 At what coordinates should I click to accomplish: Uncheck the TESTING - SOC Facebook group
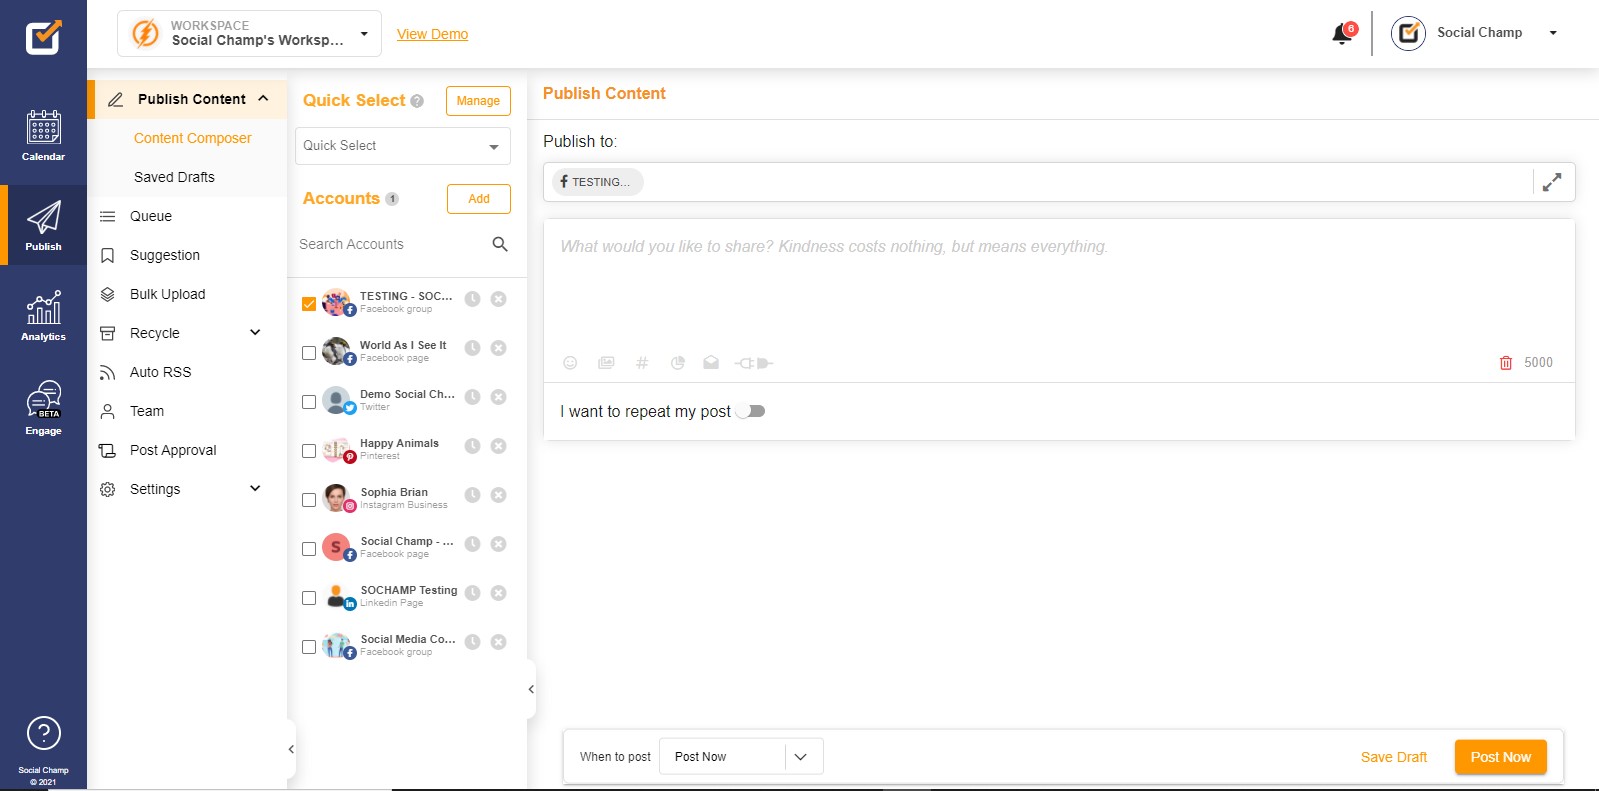click(x=309, y=304)
